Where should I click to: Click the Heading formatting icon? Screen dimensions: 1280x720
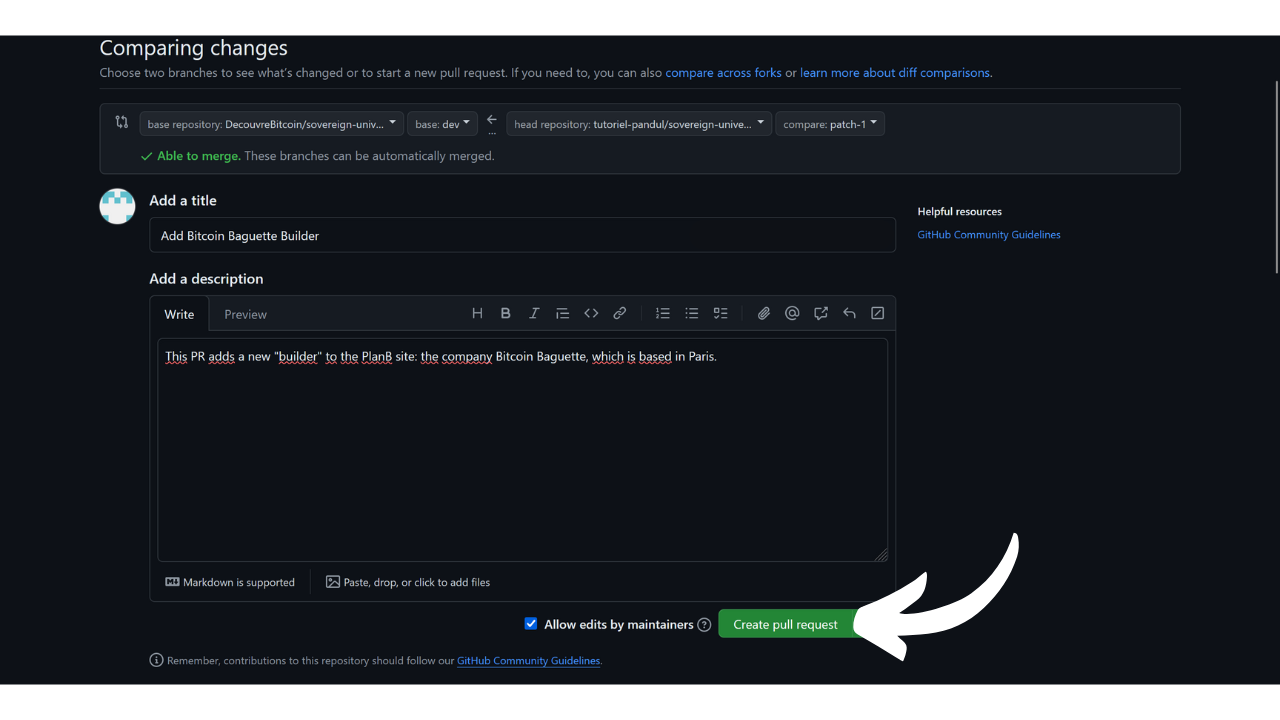coord(477,313)
